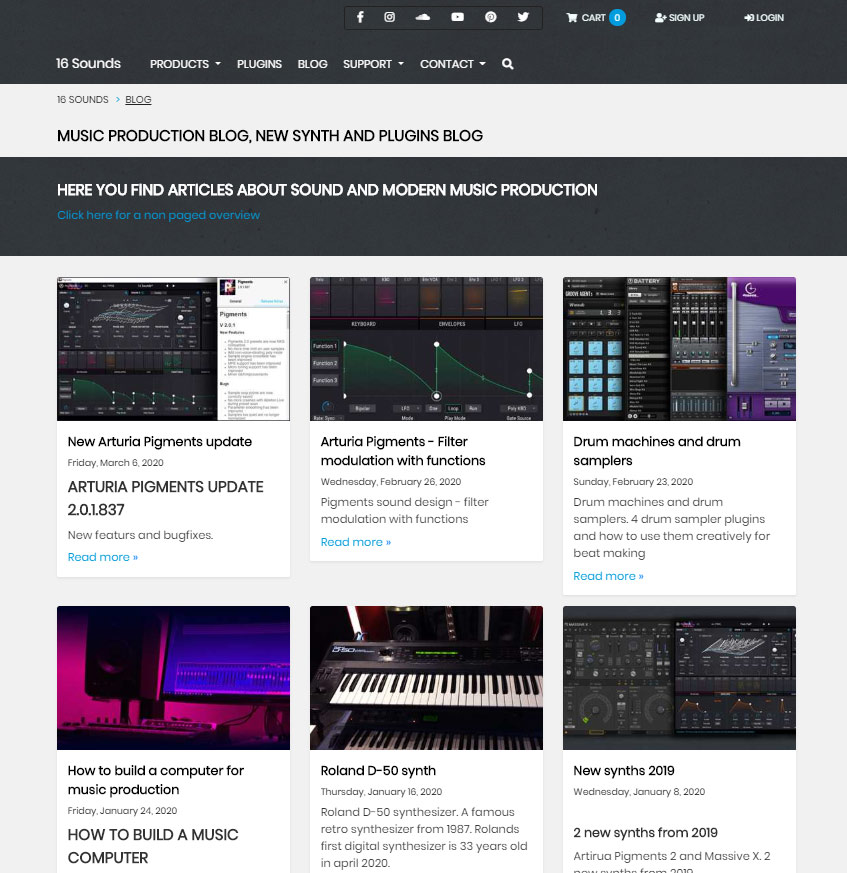
Task: Click the Pinterest icon in header
Action: [x=490, y=18]
